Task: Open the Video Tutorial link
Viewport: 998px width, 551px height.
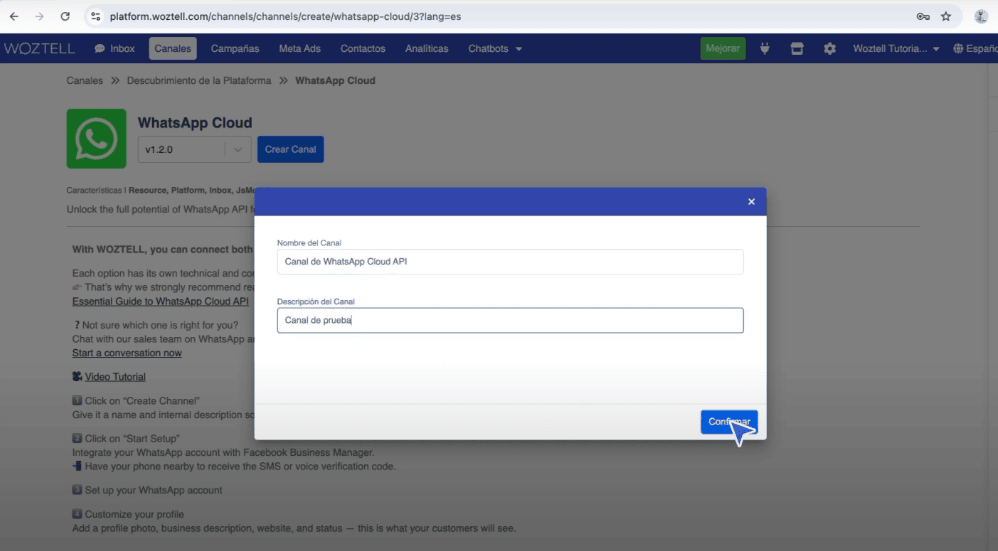Action: pos(115,377)
